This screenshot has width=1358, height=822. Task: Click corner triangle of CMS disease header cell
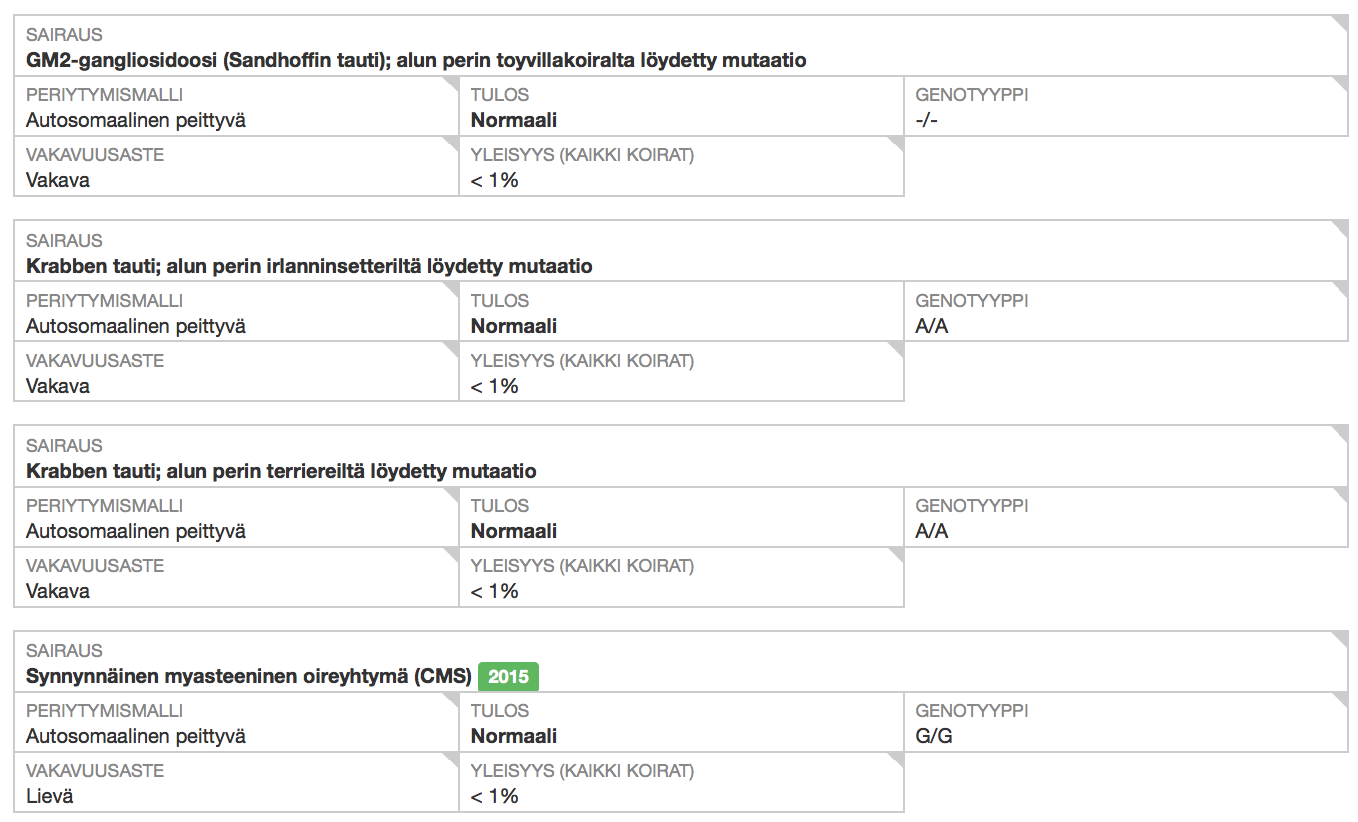(1342, 637)
